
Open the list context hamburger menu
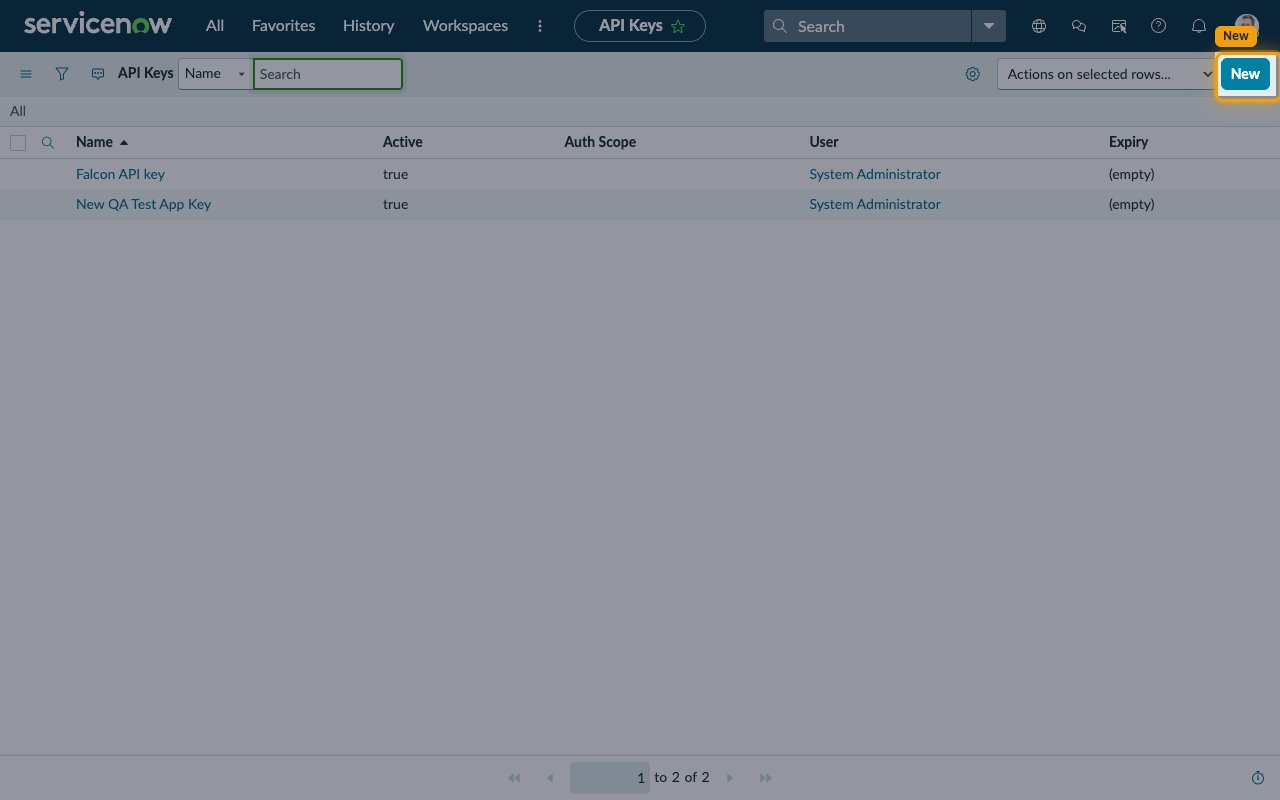26,74
